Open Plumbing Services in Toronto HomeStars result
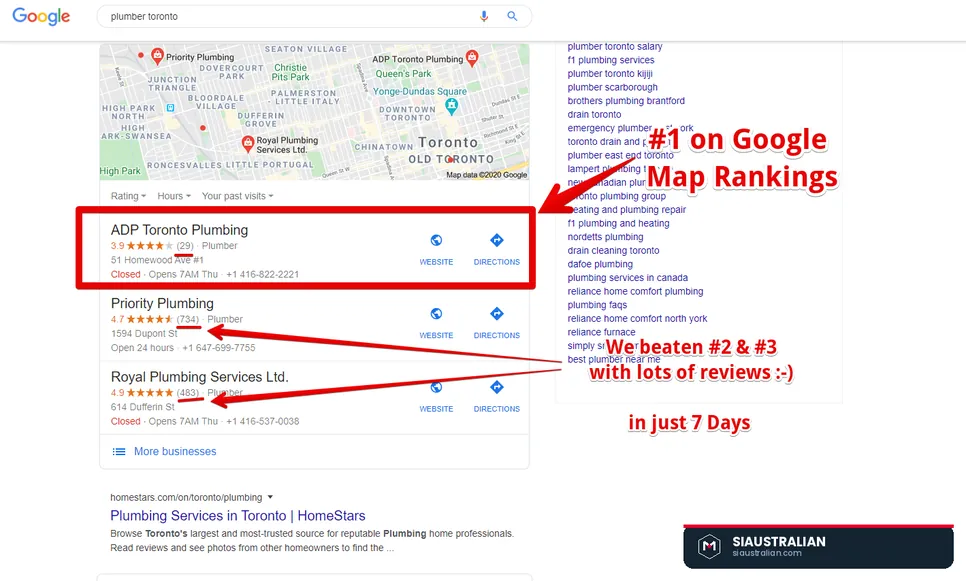 pyautogui.click(x=238, y=516)
